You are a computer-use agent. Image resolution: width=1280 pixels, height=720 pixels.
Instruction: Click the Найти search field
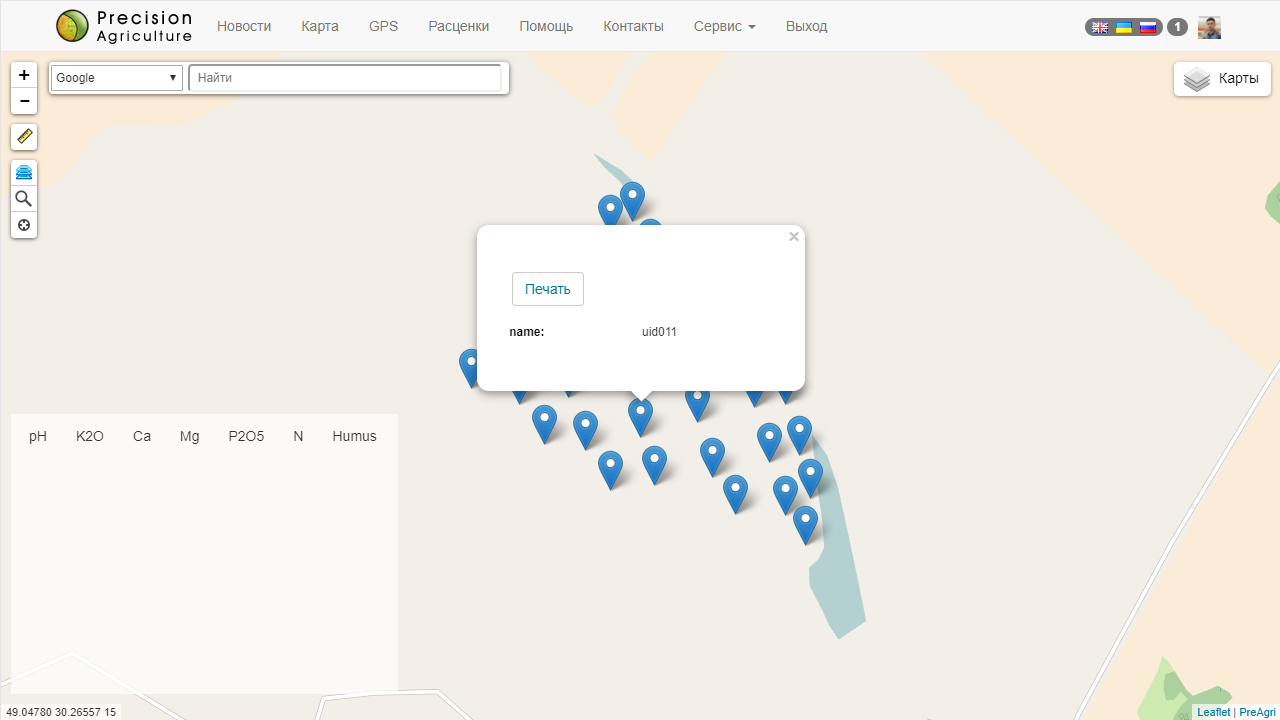point(345,78)
